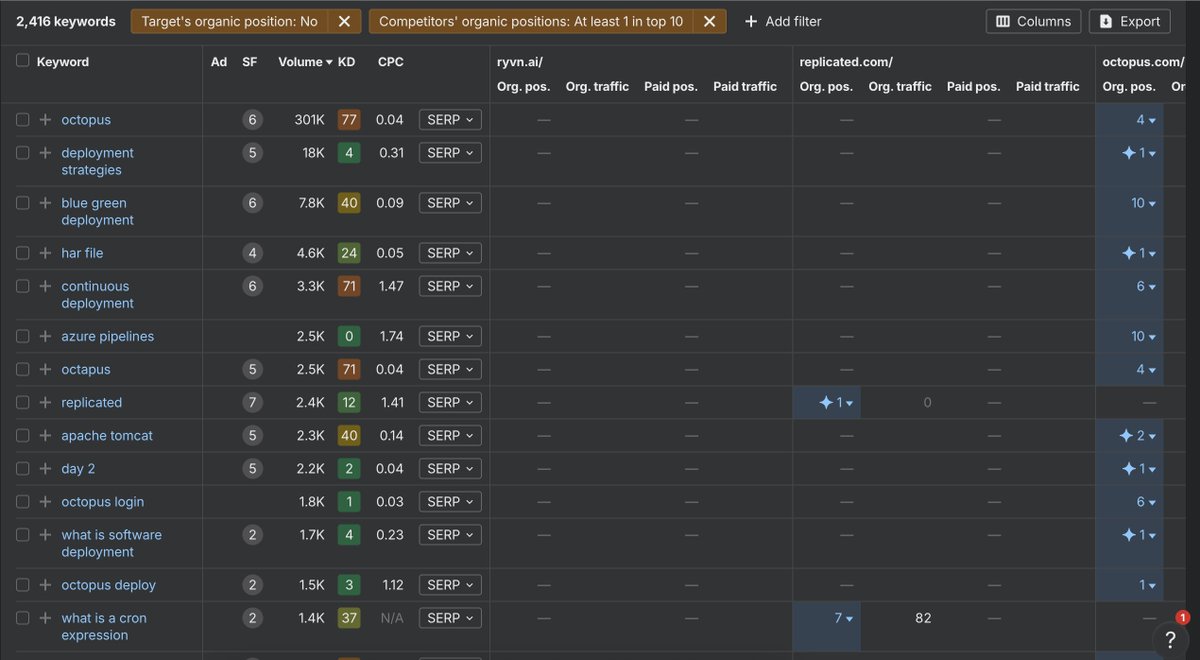The image size is (1200, 660).
Task: Add blue green deployment with plus icon
Action: [x=45, y=203]
